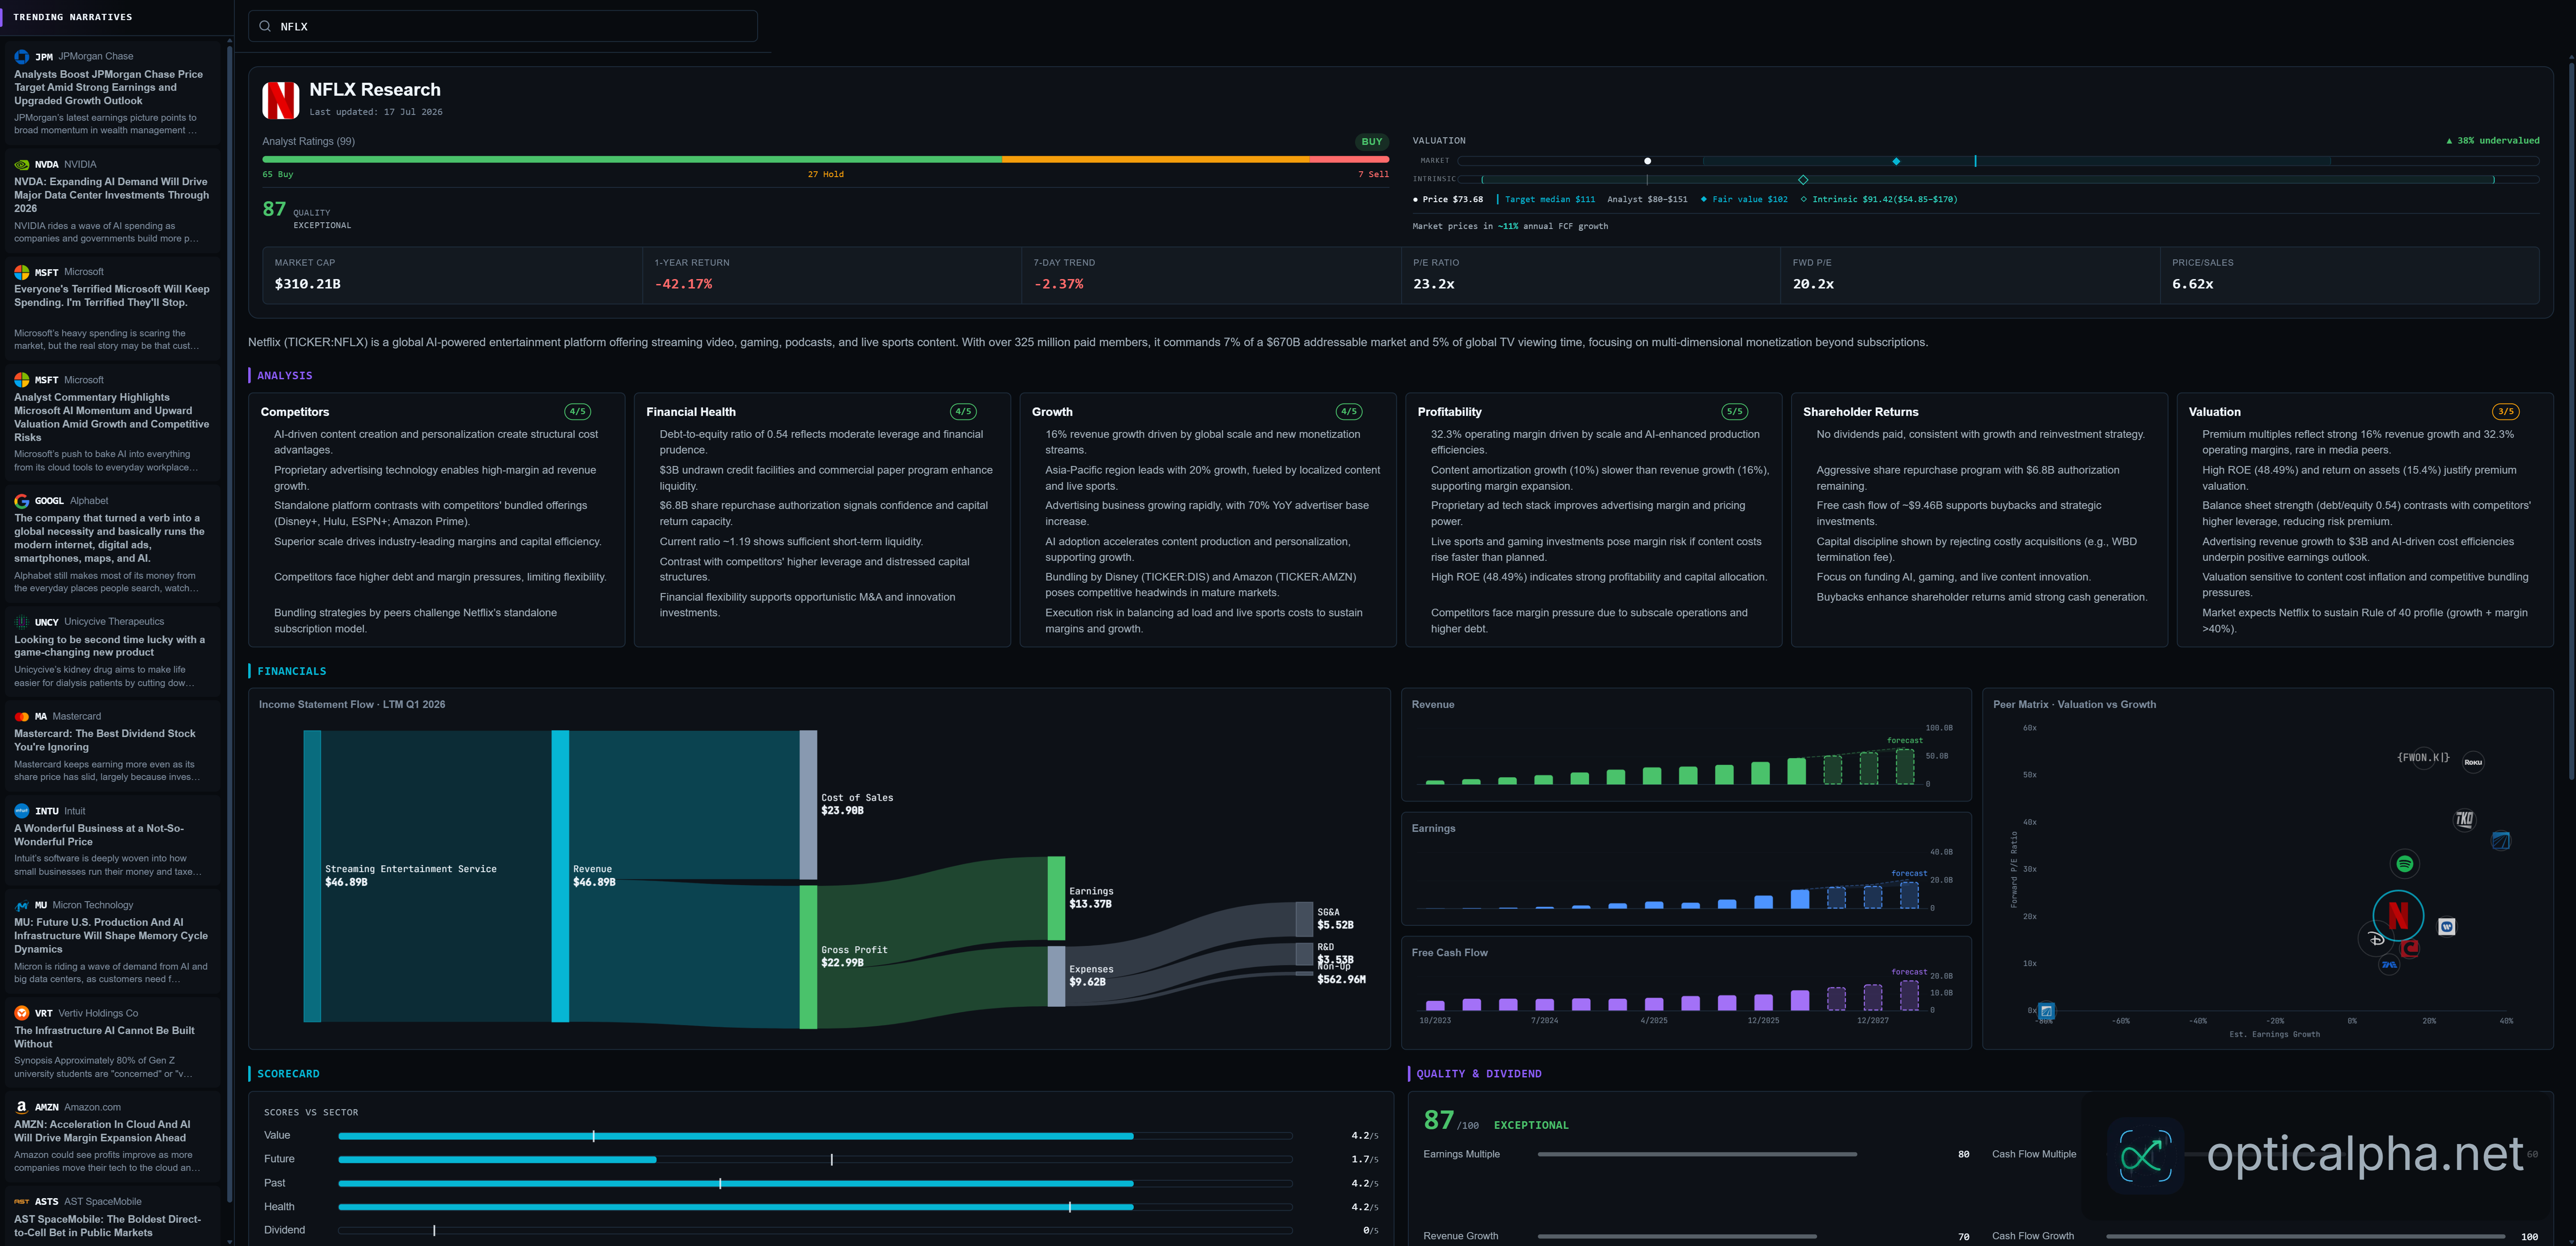Open the JPMorgan Chase logo icon
Screen dimensions: 2576x1246
click(21, 57)
